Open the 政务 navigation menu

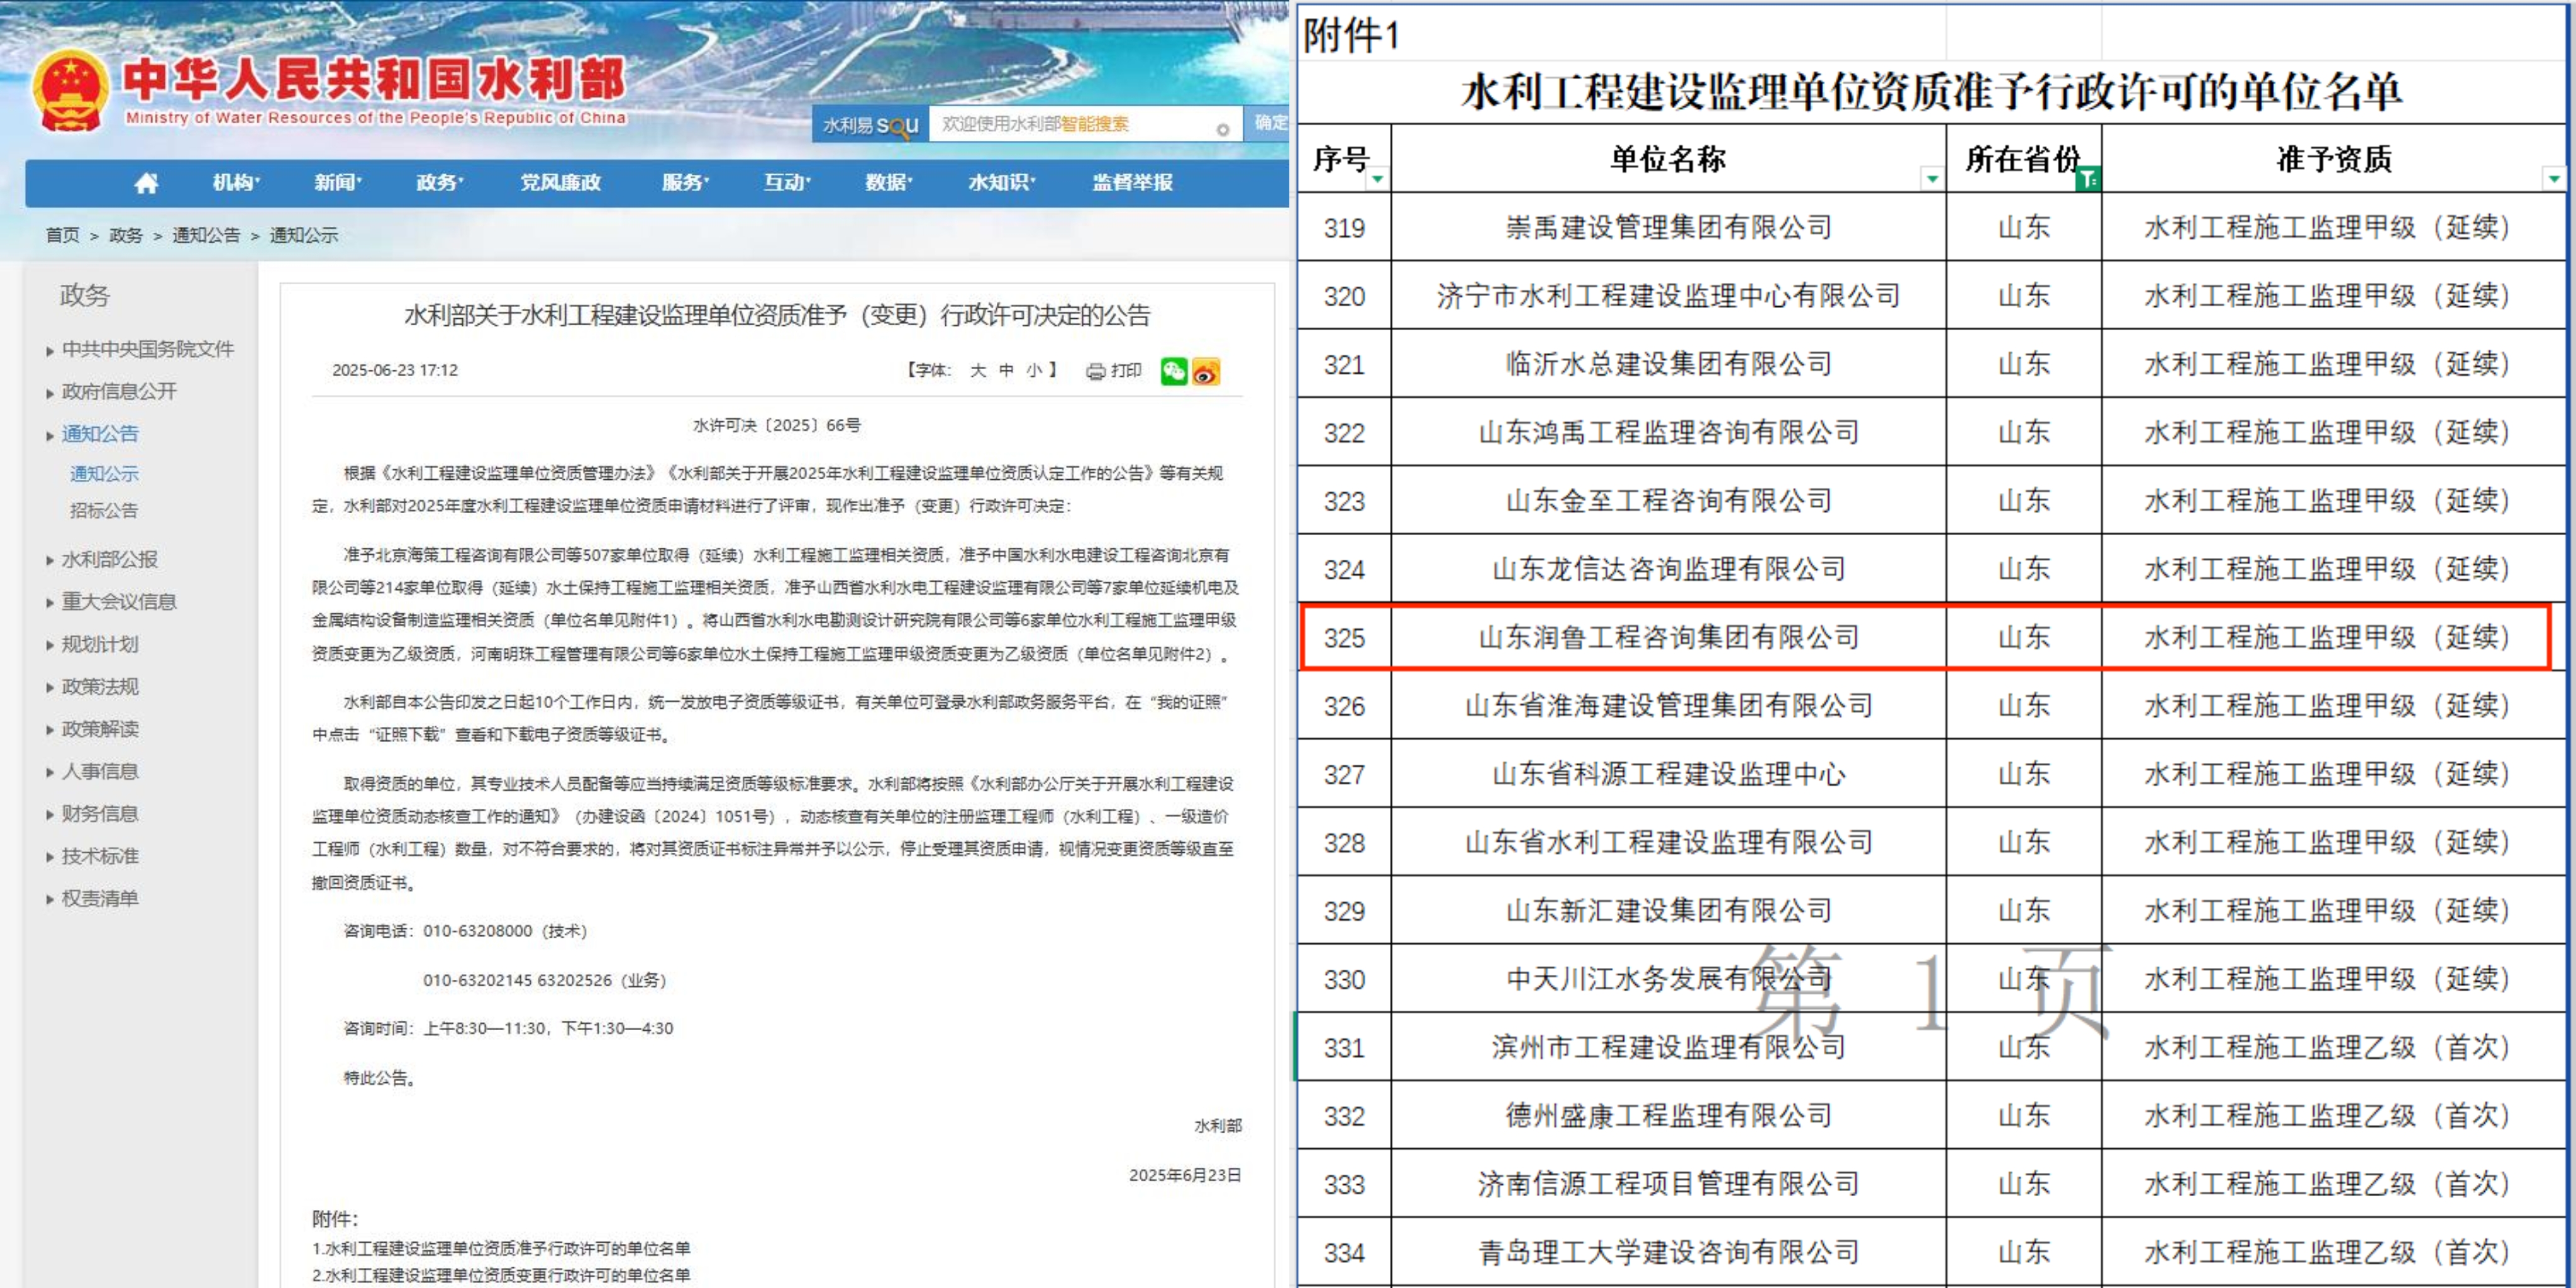point(439,182)
